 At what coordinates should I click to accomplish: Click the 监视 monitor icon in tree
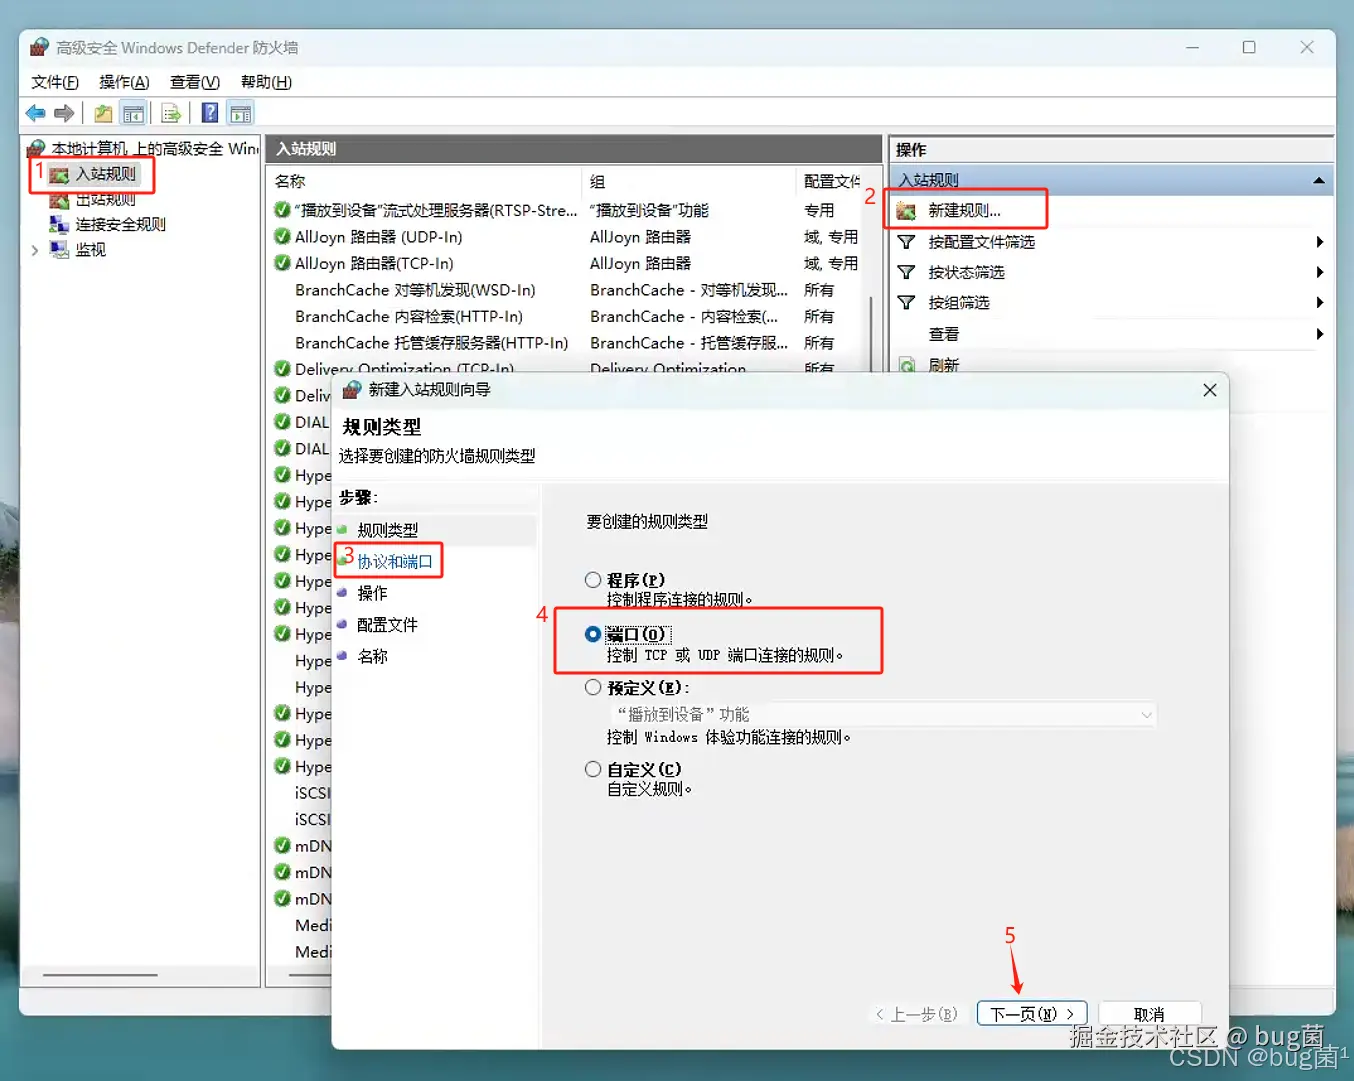click(59, 250)
